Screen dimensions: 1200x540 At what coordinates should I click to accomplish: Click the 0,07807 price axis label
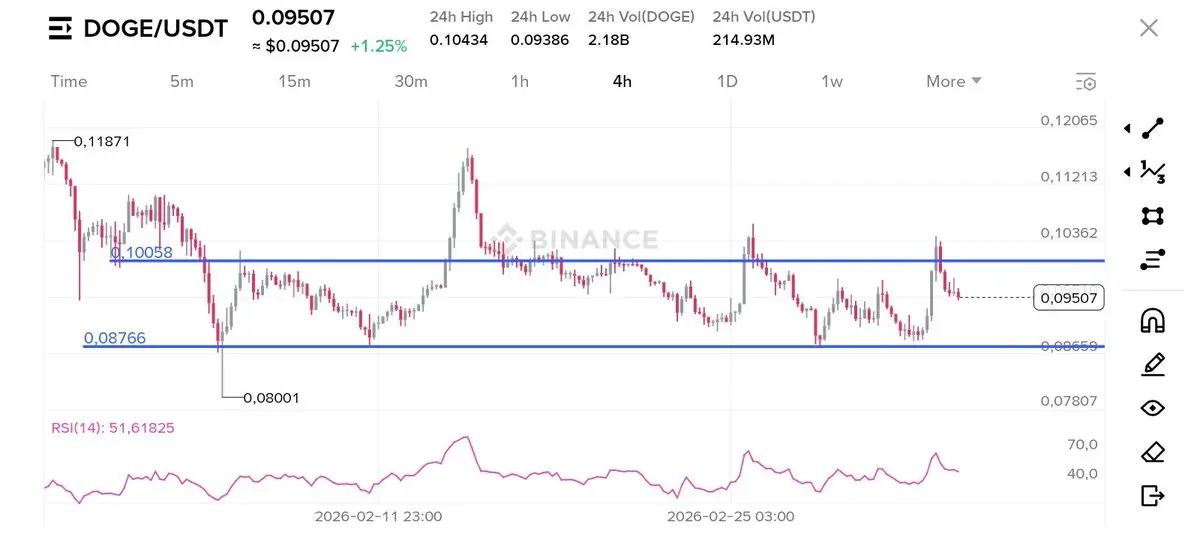(x=1069, y=401)
